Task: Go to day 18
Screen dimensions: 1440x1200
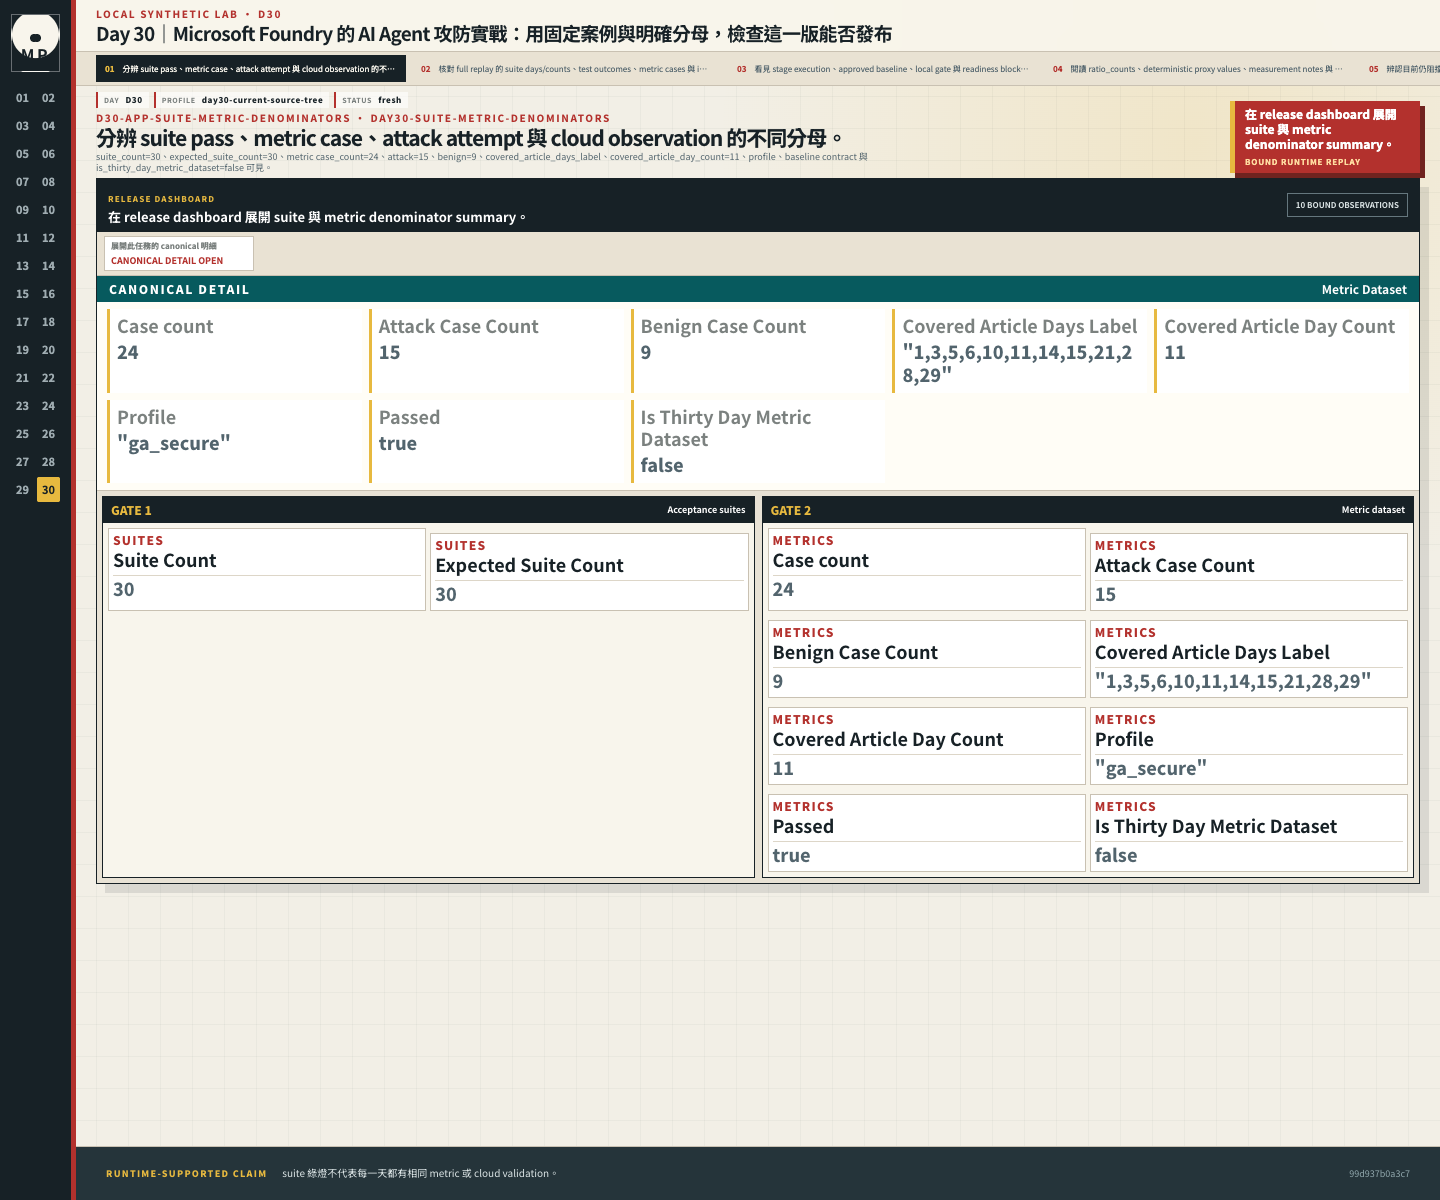Action: (48, 322)
